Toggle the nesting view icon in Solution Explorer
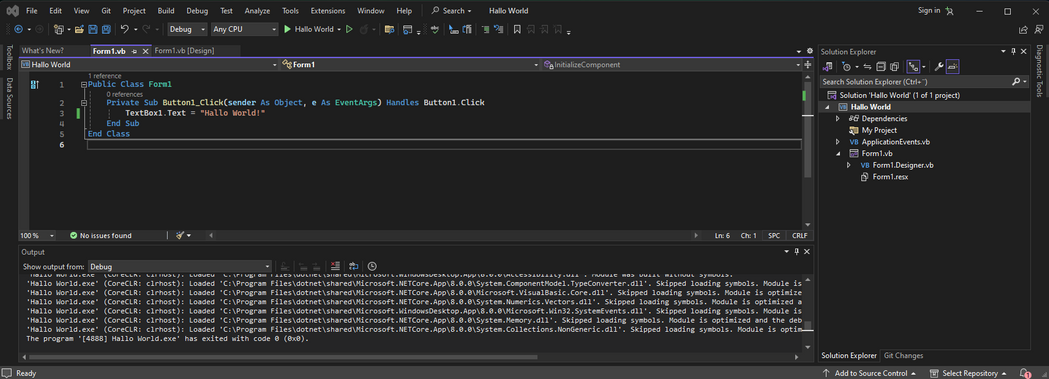 913,66
